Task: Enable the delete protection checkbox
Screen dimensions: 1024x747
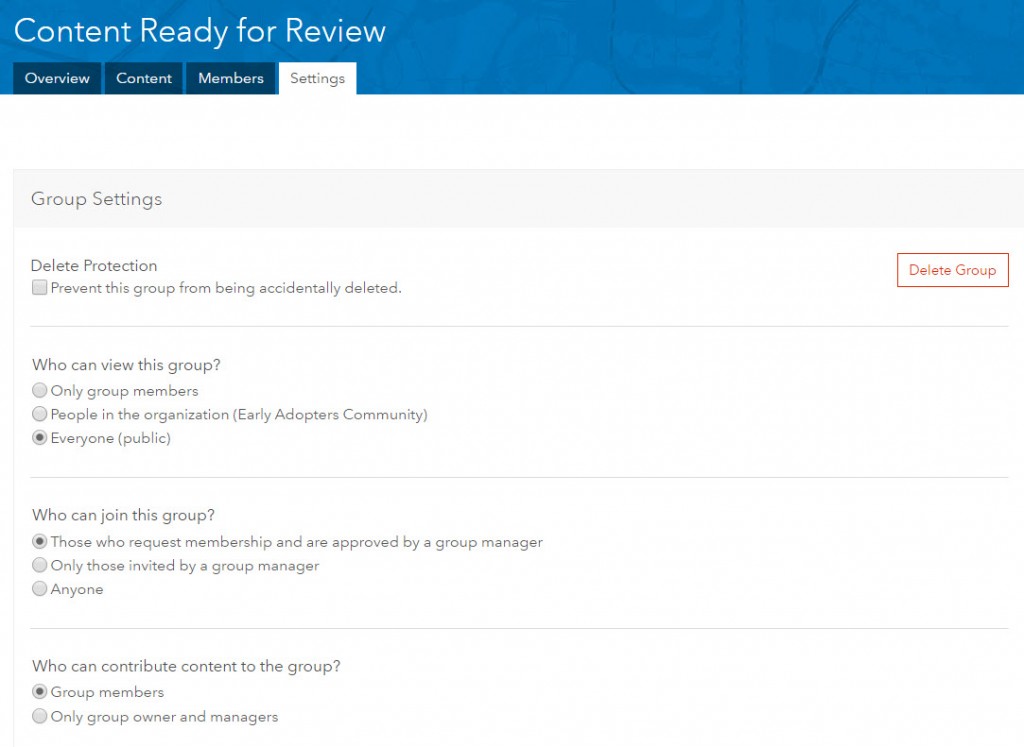Action: [39, 288]
